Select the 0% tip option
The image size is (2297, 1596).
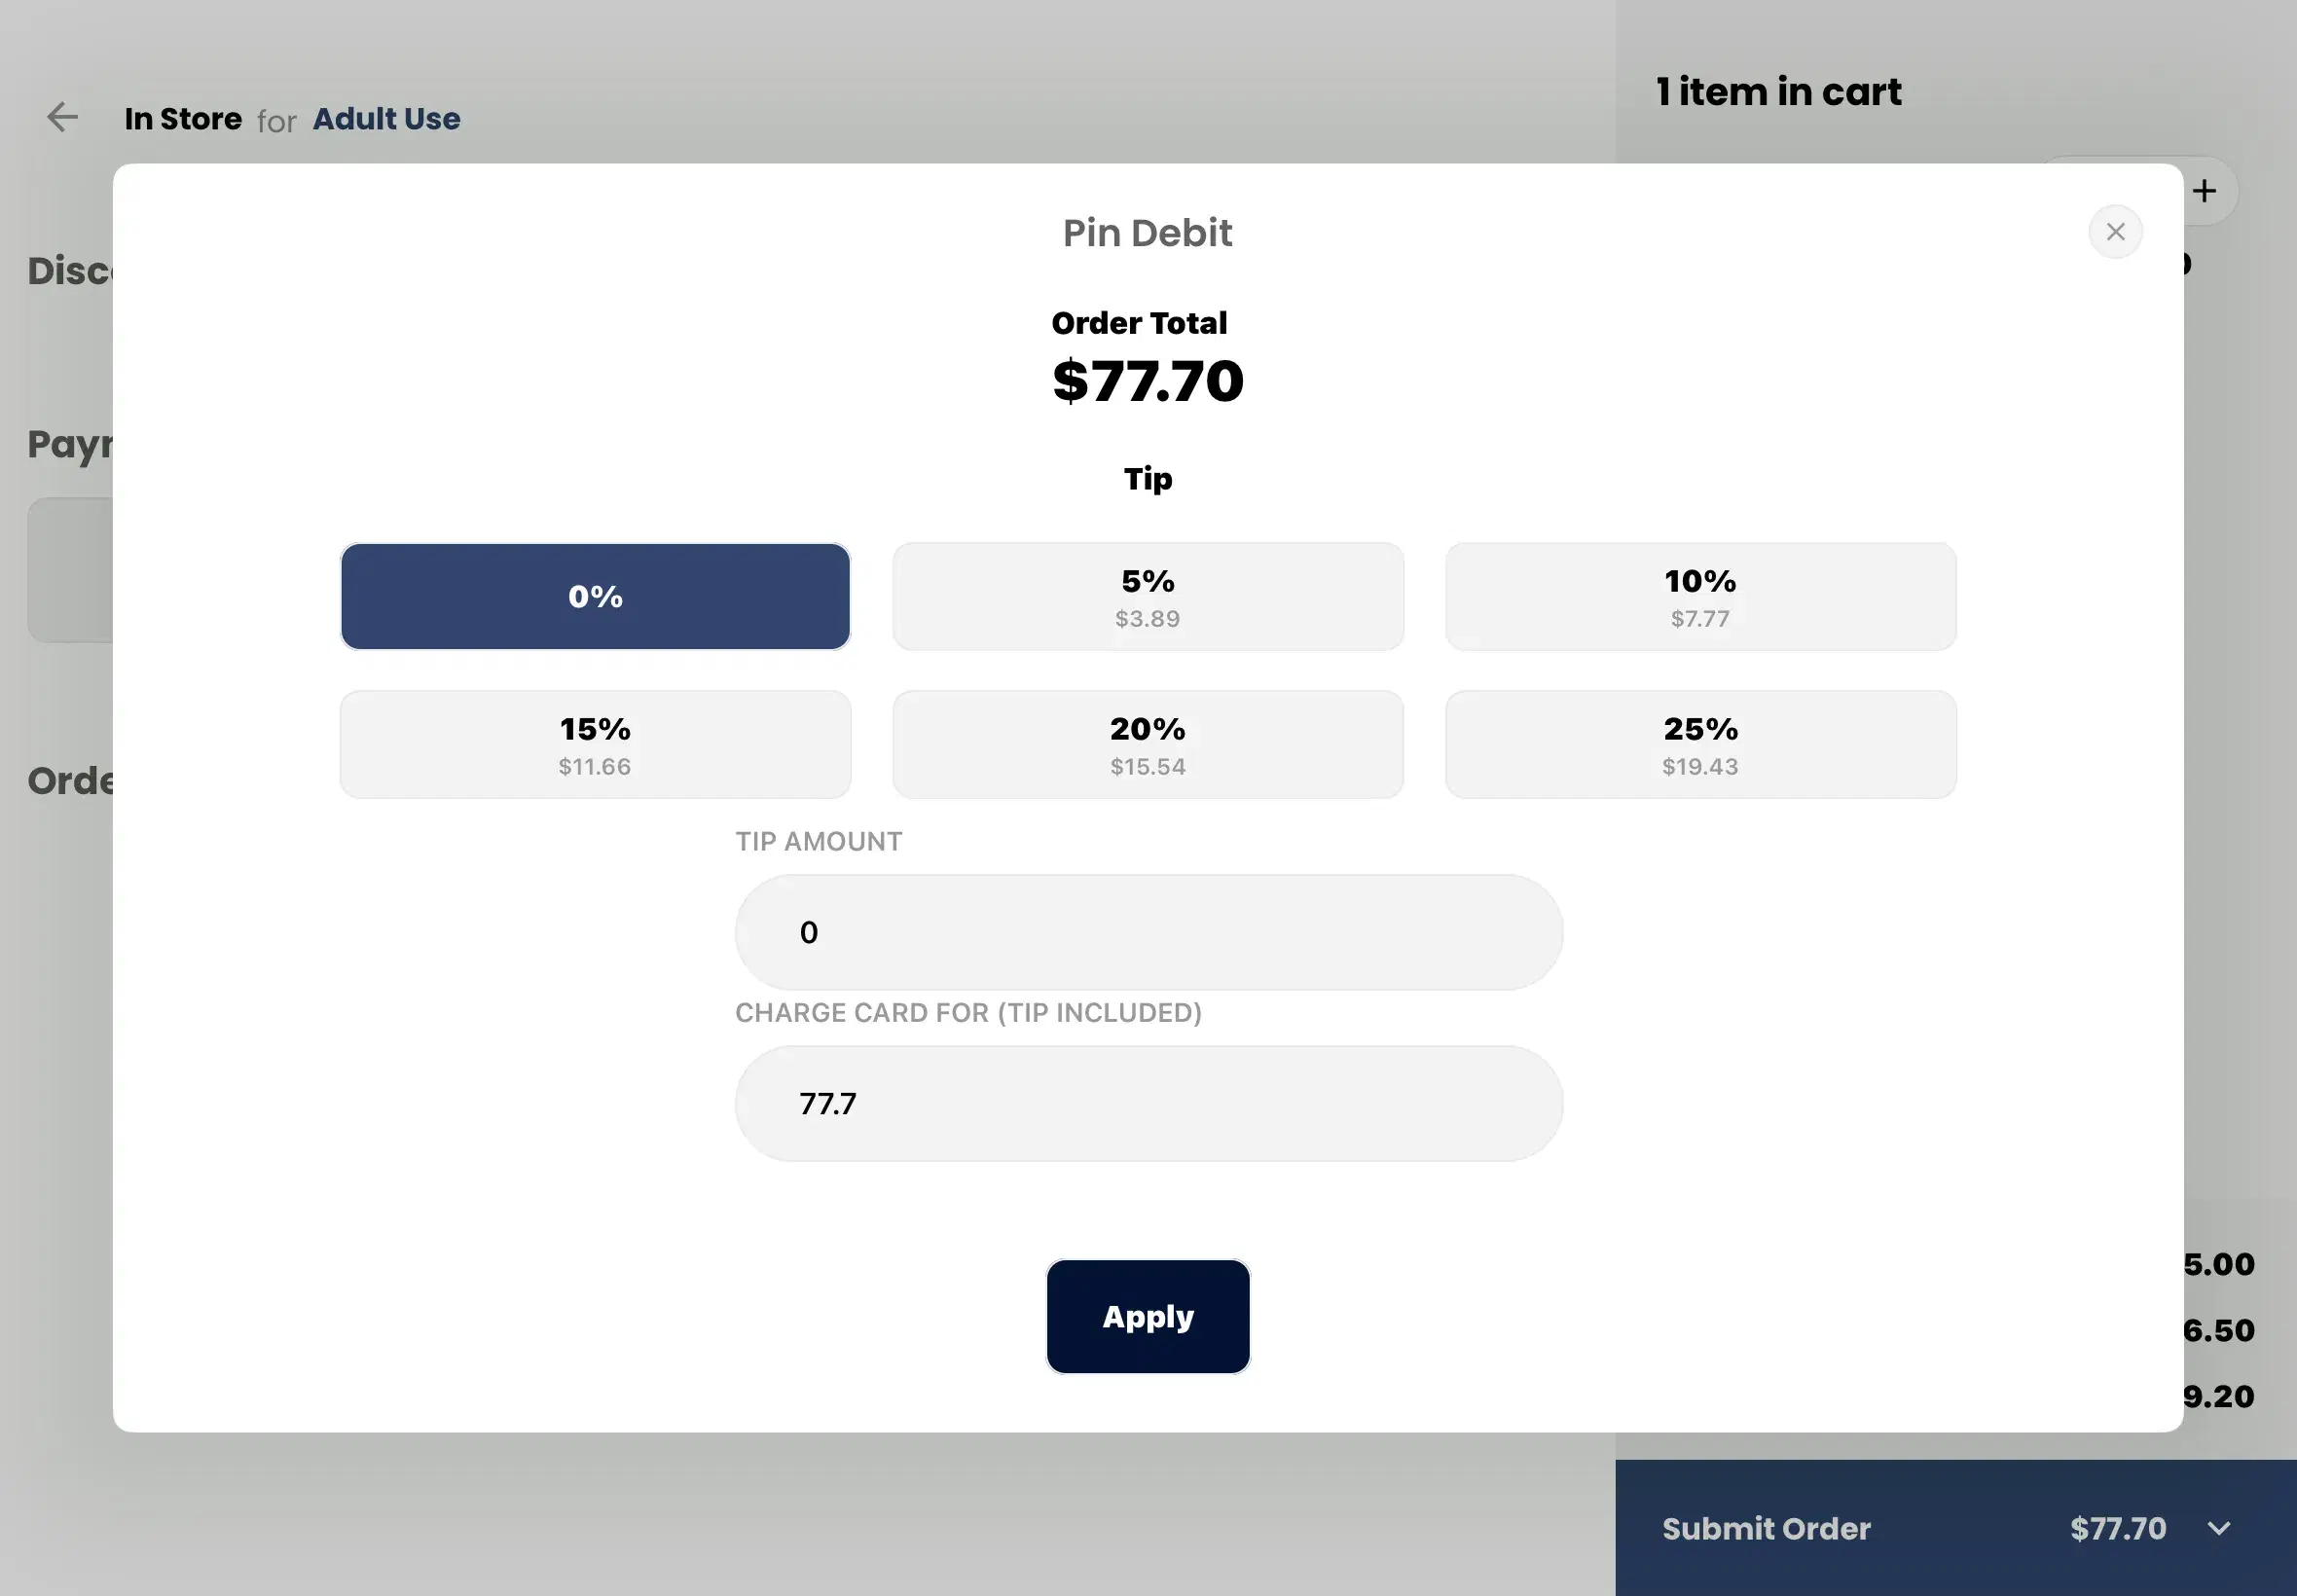coord(594,596)
